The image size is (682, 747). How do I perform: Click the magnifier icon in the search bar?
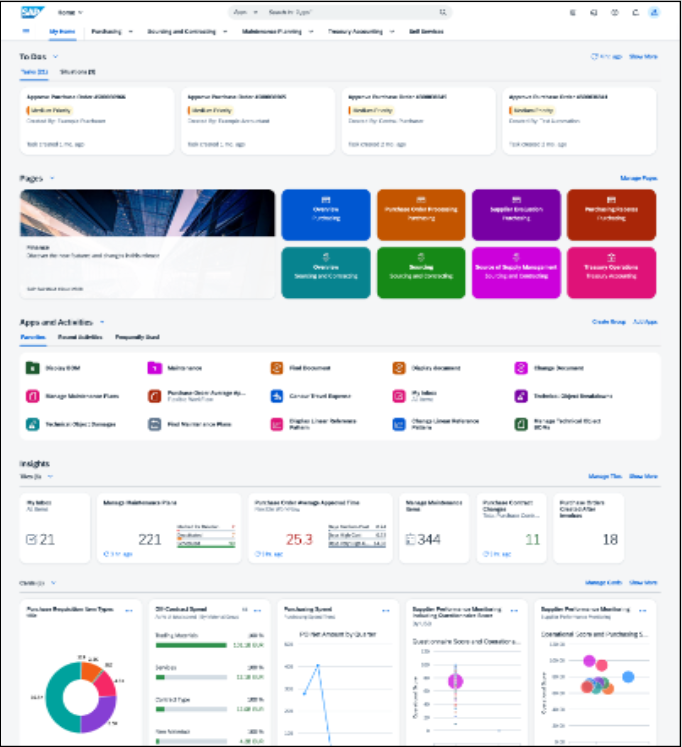click(x=443, y=12)
